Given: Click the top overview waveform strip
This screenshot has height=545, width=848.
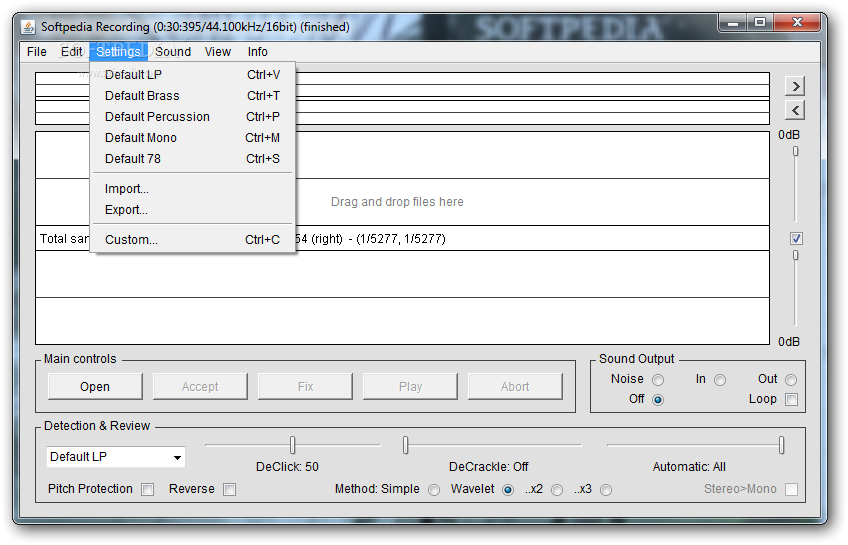Looking at the screenshot, I should point(402,98).
